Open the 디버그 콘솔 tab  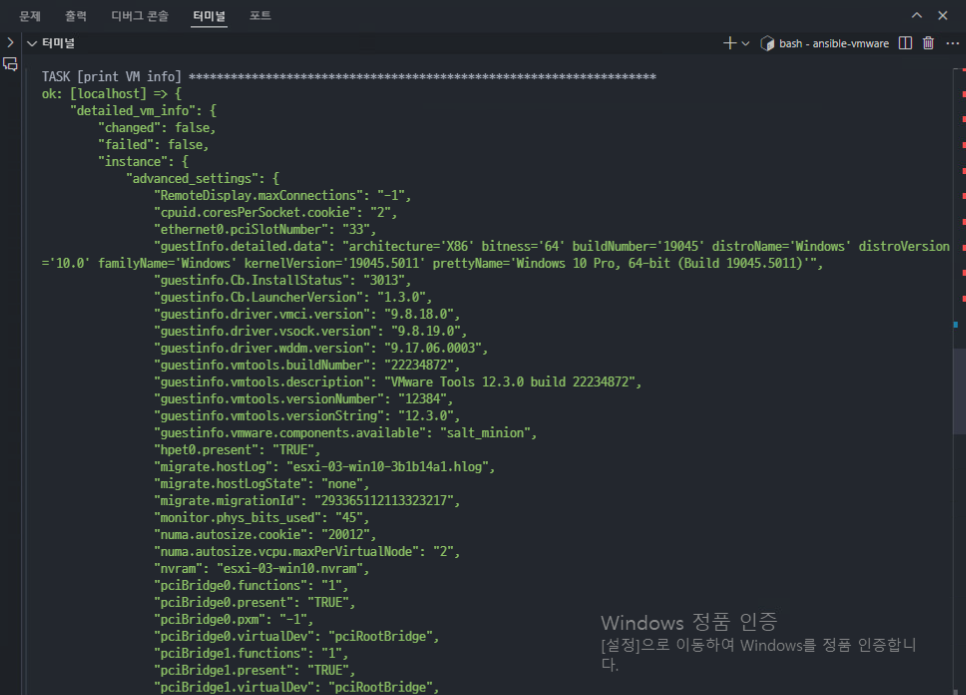pyautogui.click(x=140, y=16)
